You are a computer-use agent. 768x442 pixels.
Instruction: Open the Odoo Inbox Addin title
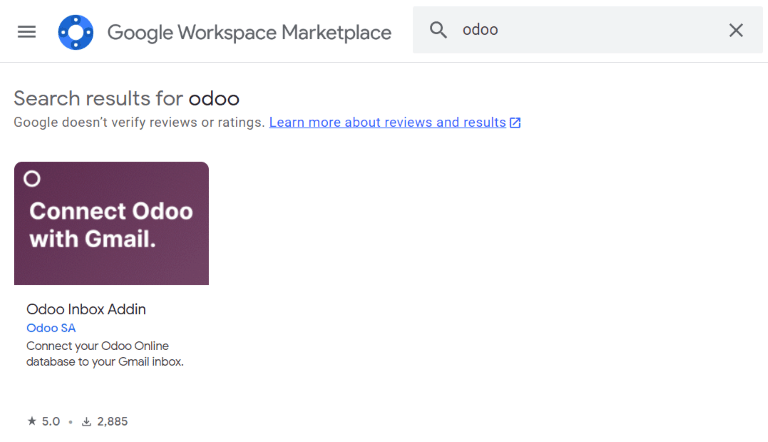[x=86, y=309]
